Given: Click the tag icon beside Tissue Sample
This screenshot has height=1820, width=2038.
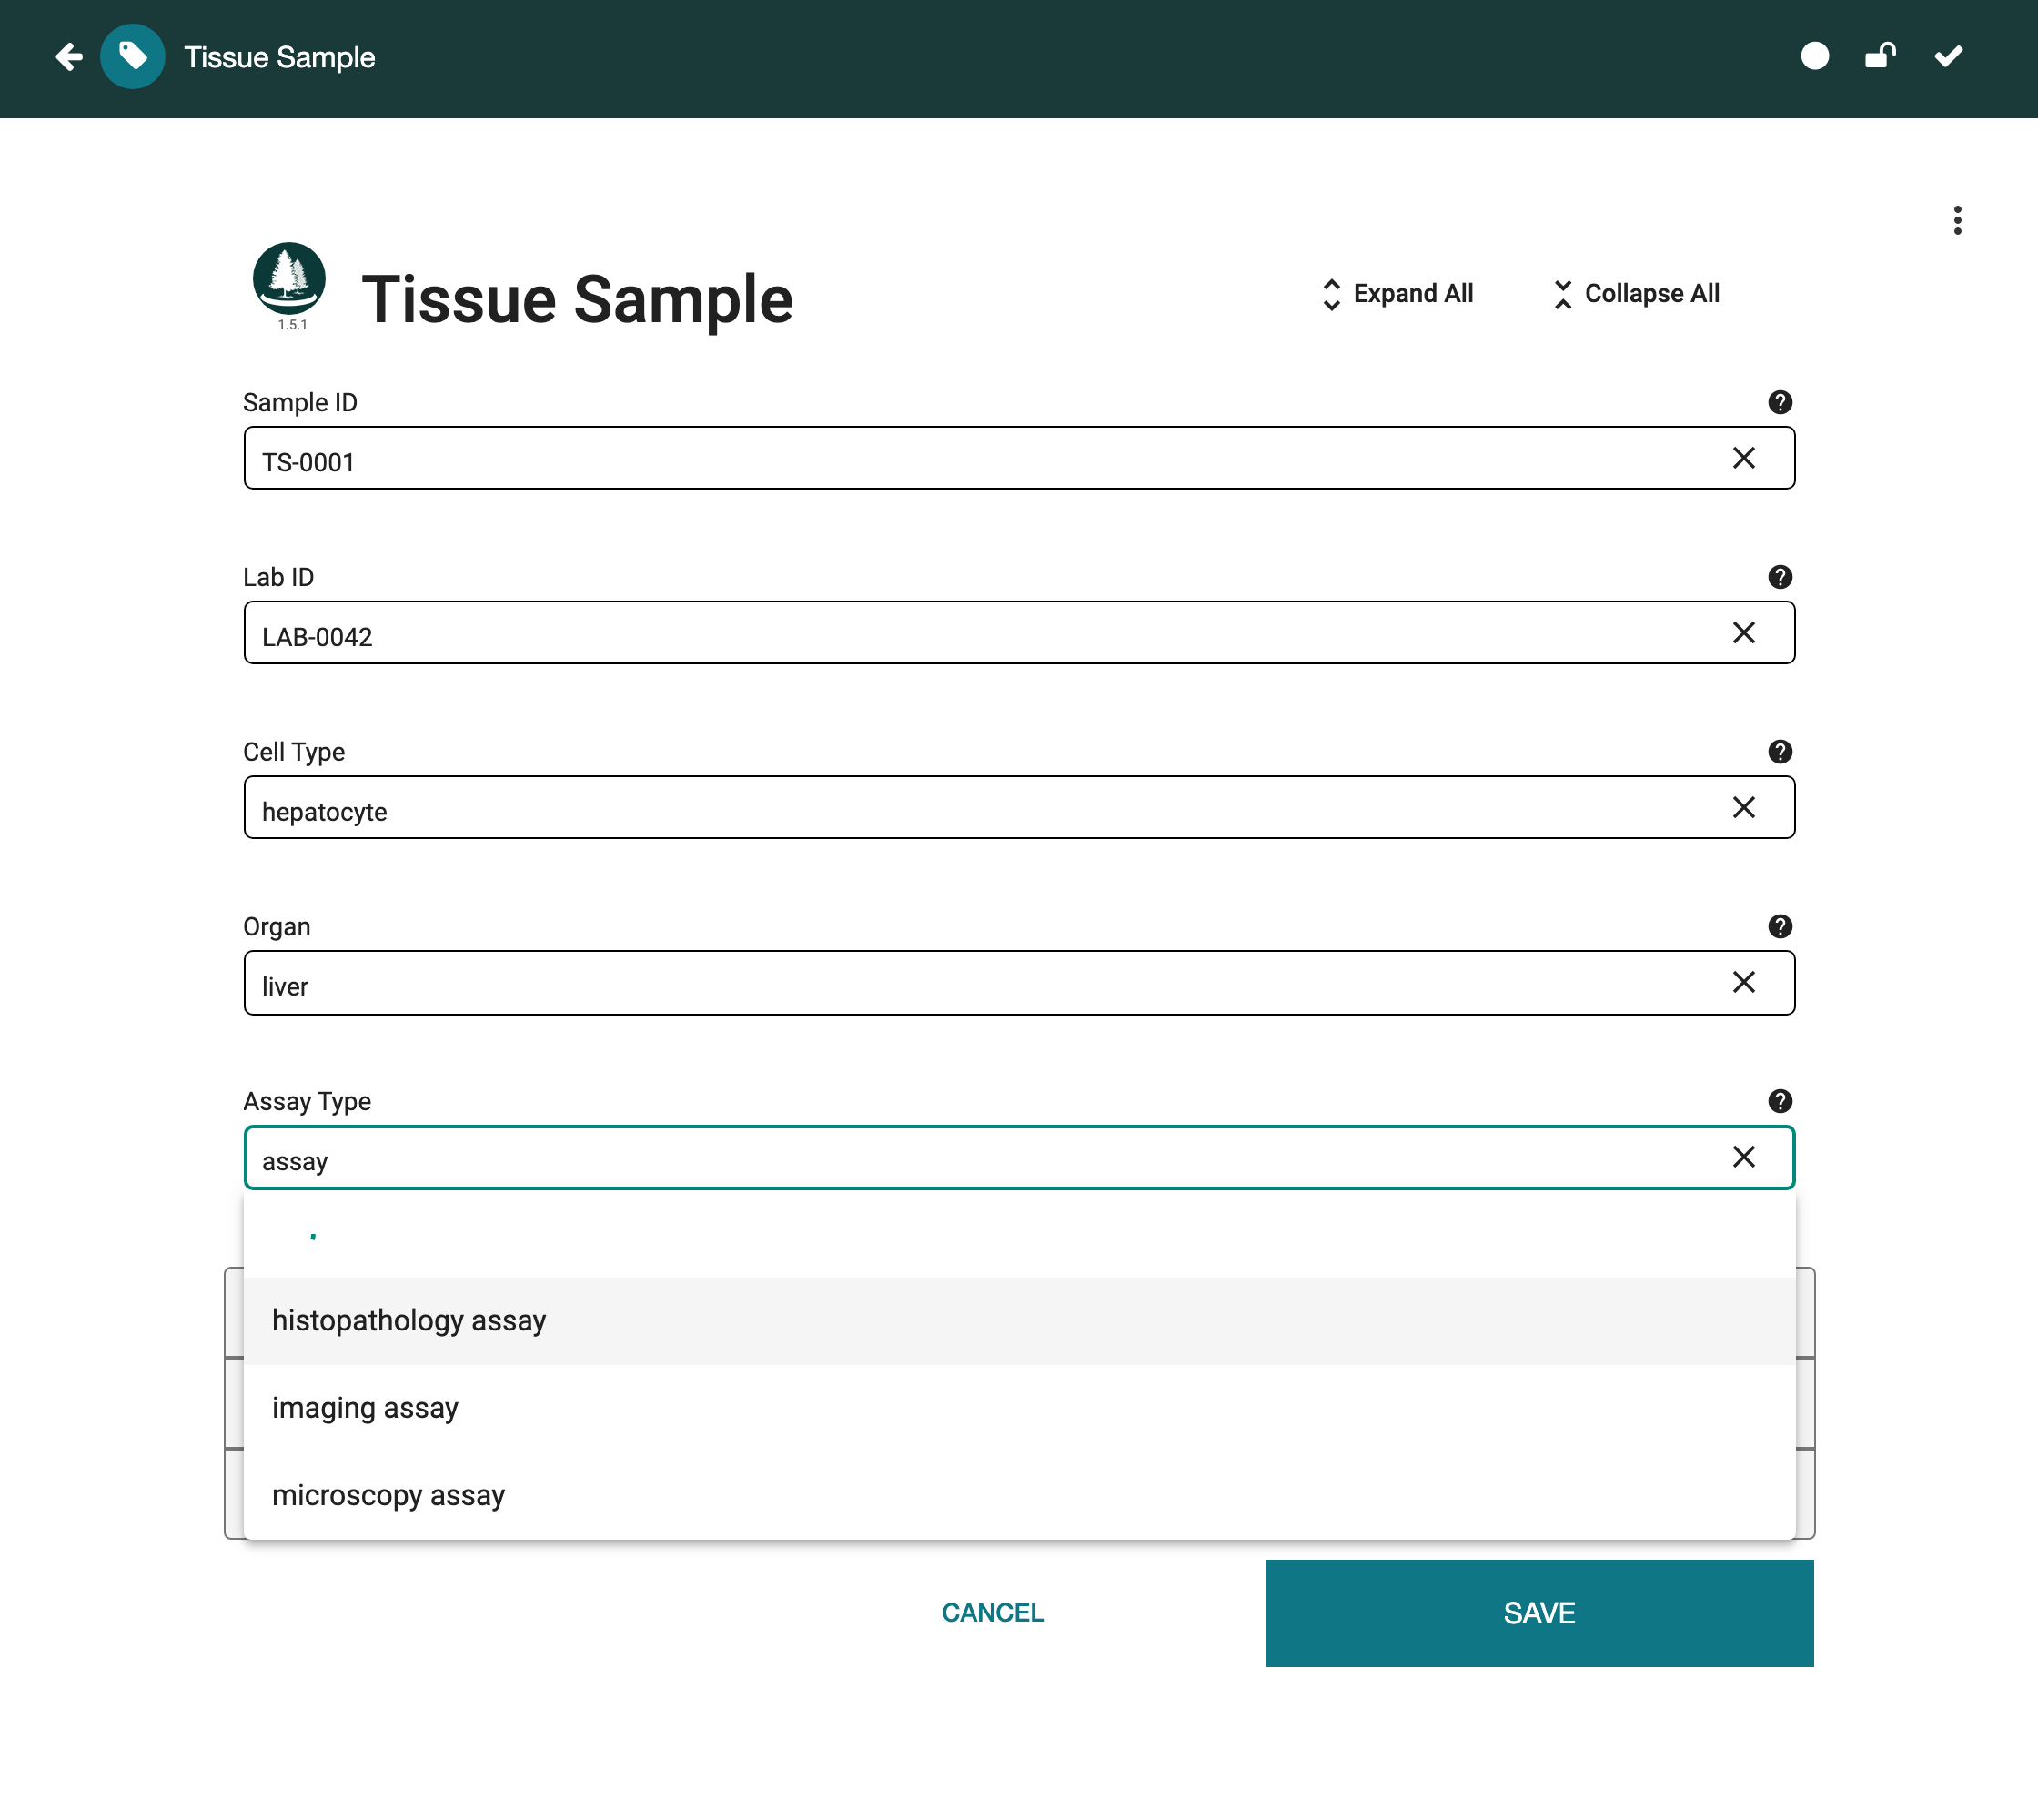Looking at the screenshot, I should click(x=133, y=57).
